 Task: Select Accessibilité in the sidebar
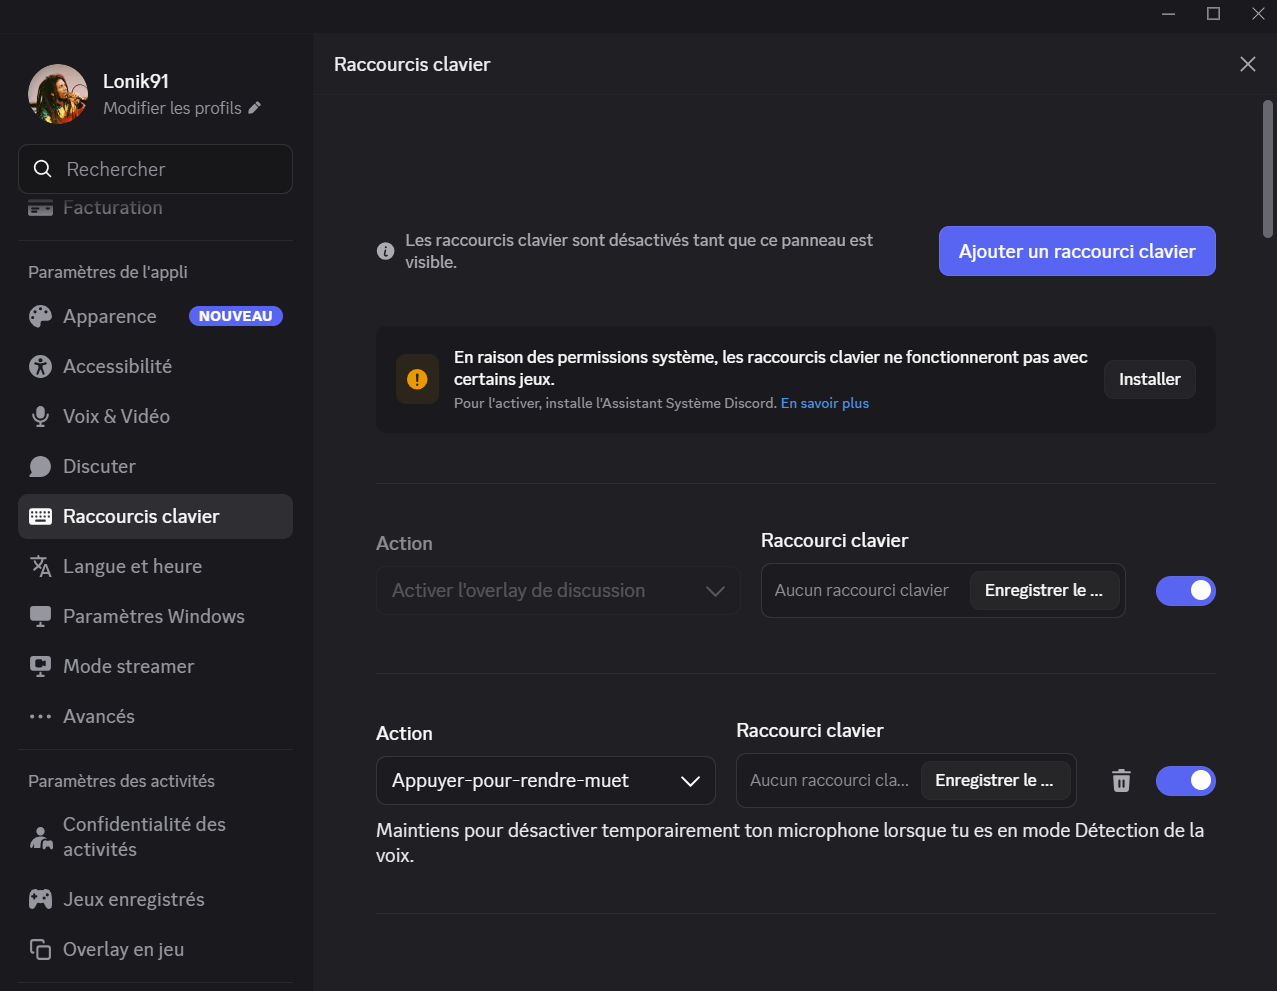[x=155, y=366]
